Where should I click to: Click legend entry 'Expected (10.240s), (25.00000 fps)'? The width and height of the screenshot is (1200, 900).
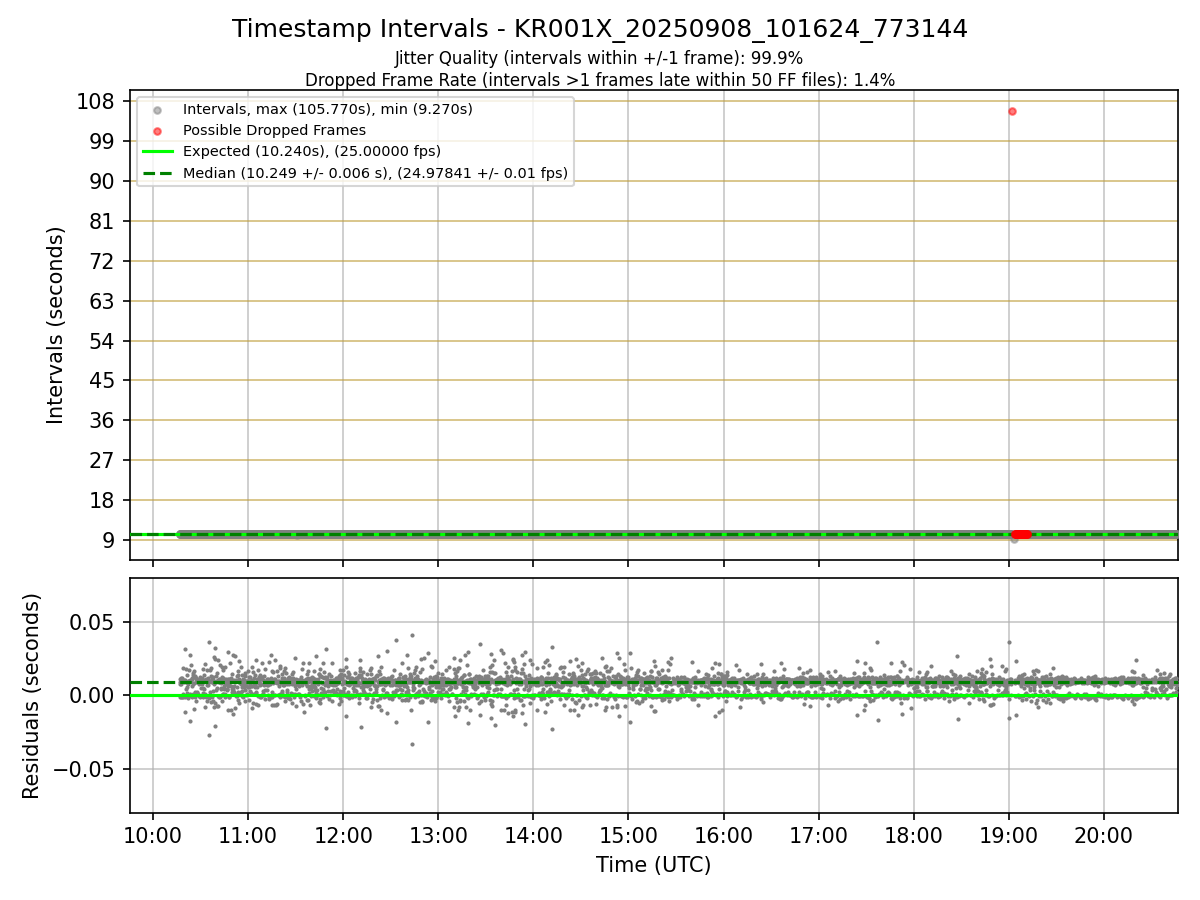312,151
